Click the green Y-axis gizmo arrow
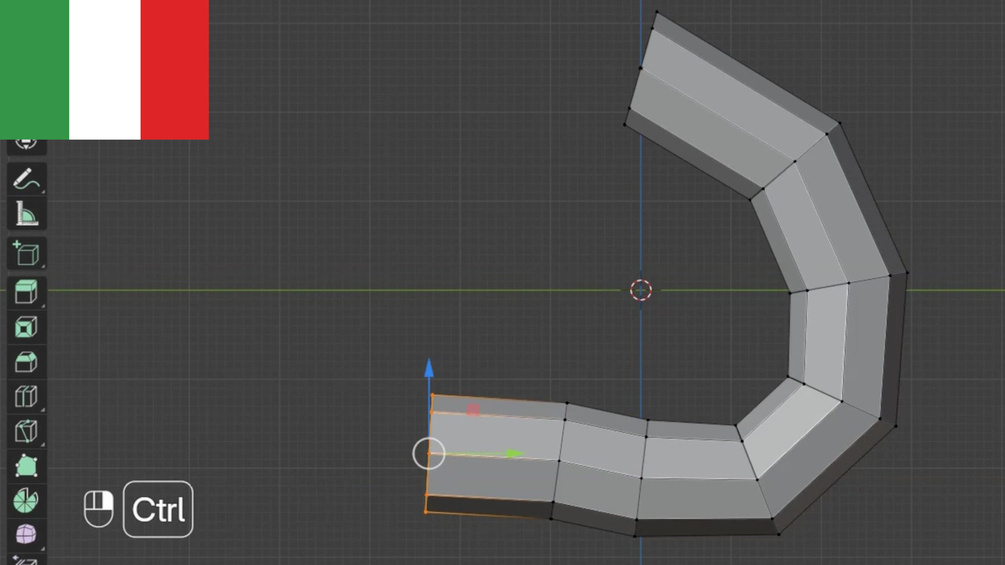 [514, 454]
